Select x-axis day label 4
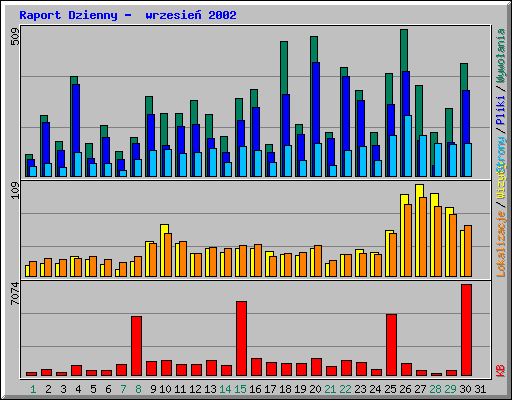The image size is (512, 400). coord(78,389)
